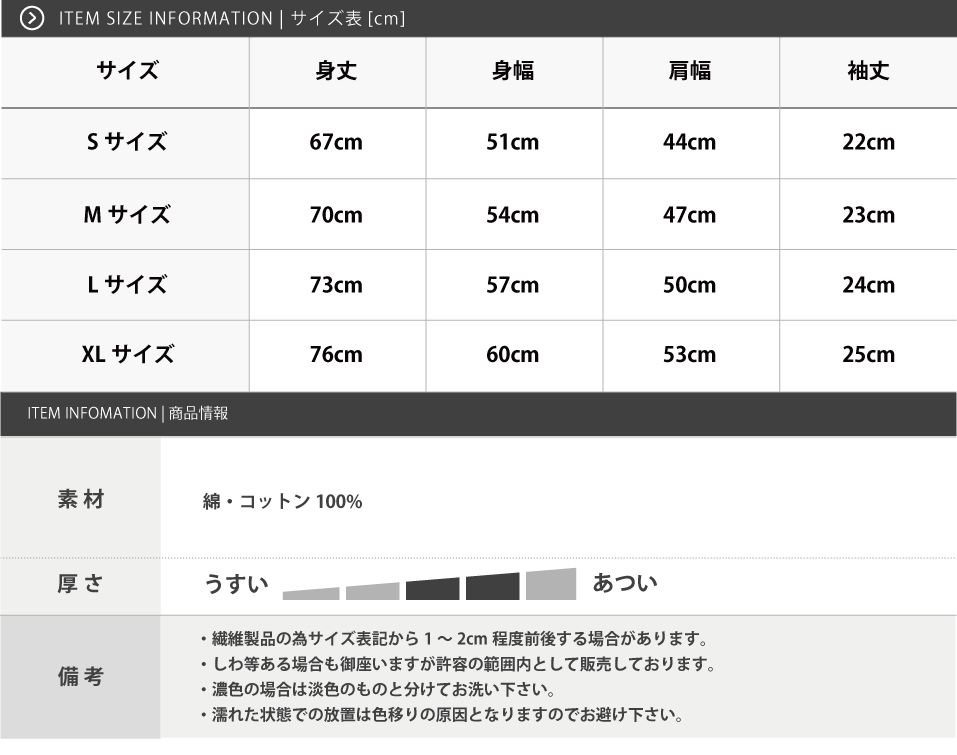Click the 67cm cell for S size

[336, 142]
